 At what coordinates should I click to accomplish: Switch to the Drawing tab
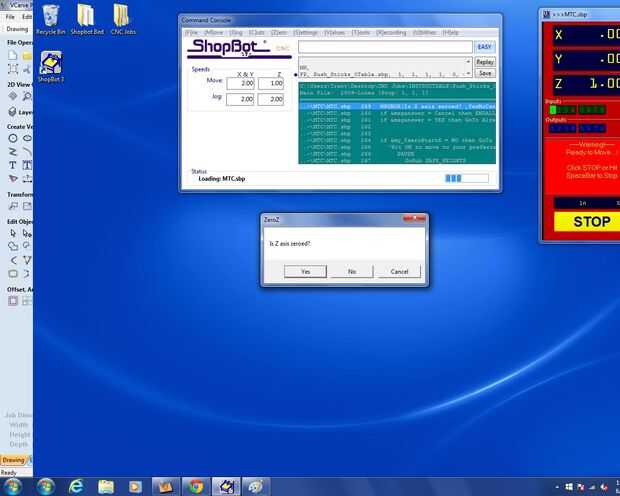pos(13,460)
